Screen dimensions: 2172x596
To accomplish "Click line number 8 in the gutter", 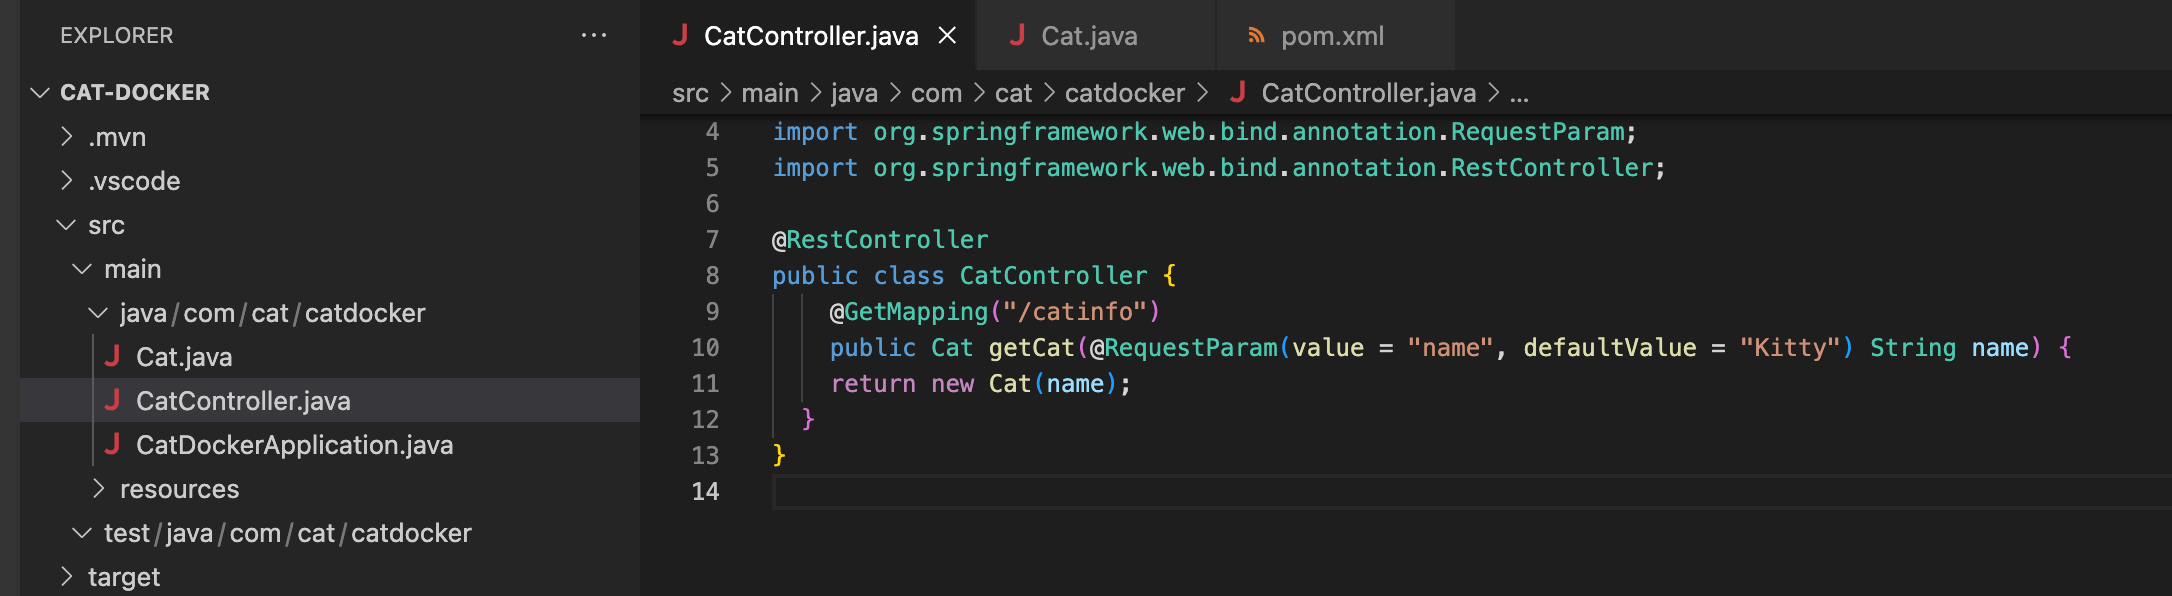I will tap(712, 275).
